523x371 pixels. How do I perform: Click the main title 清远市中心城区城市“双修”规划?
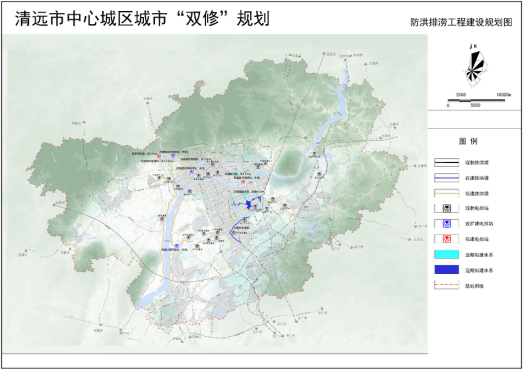(x=142, y=18)
